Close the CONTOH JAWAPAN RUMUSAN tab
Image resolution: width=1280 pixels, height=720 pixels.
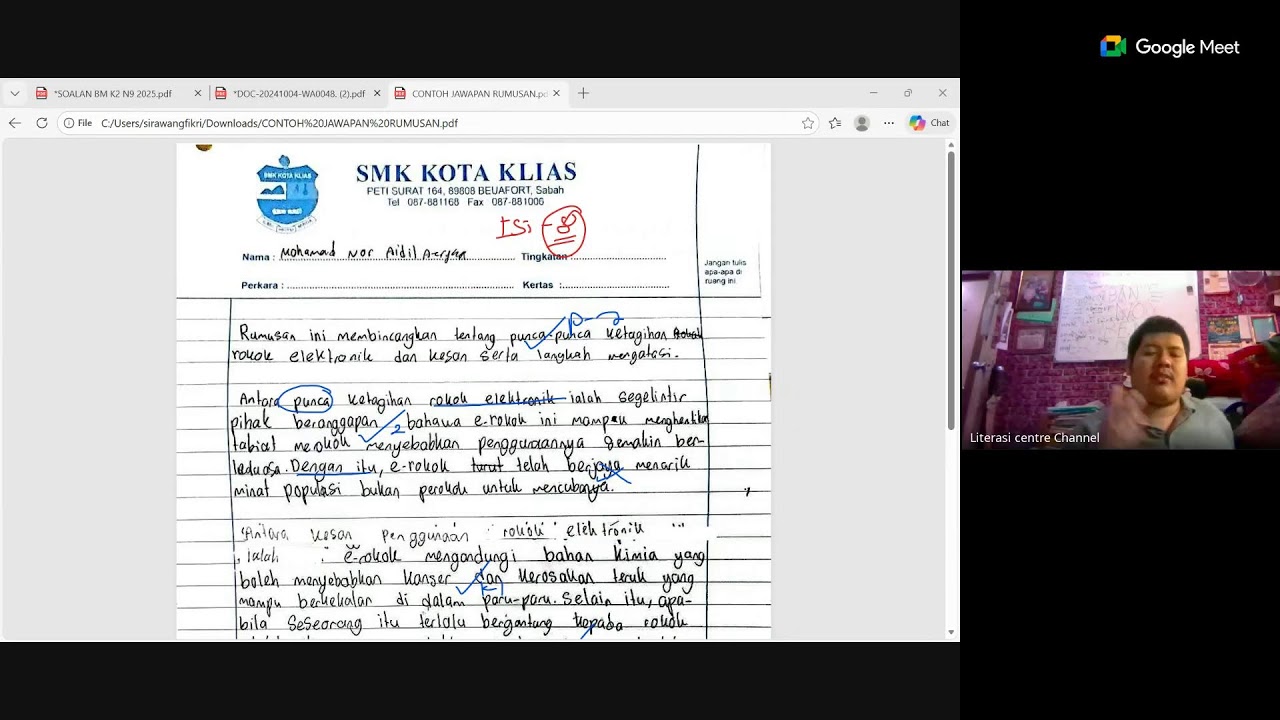pos(555,93)
